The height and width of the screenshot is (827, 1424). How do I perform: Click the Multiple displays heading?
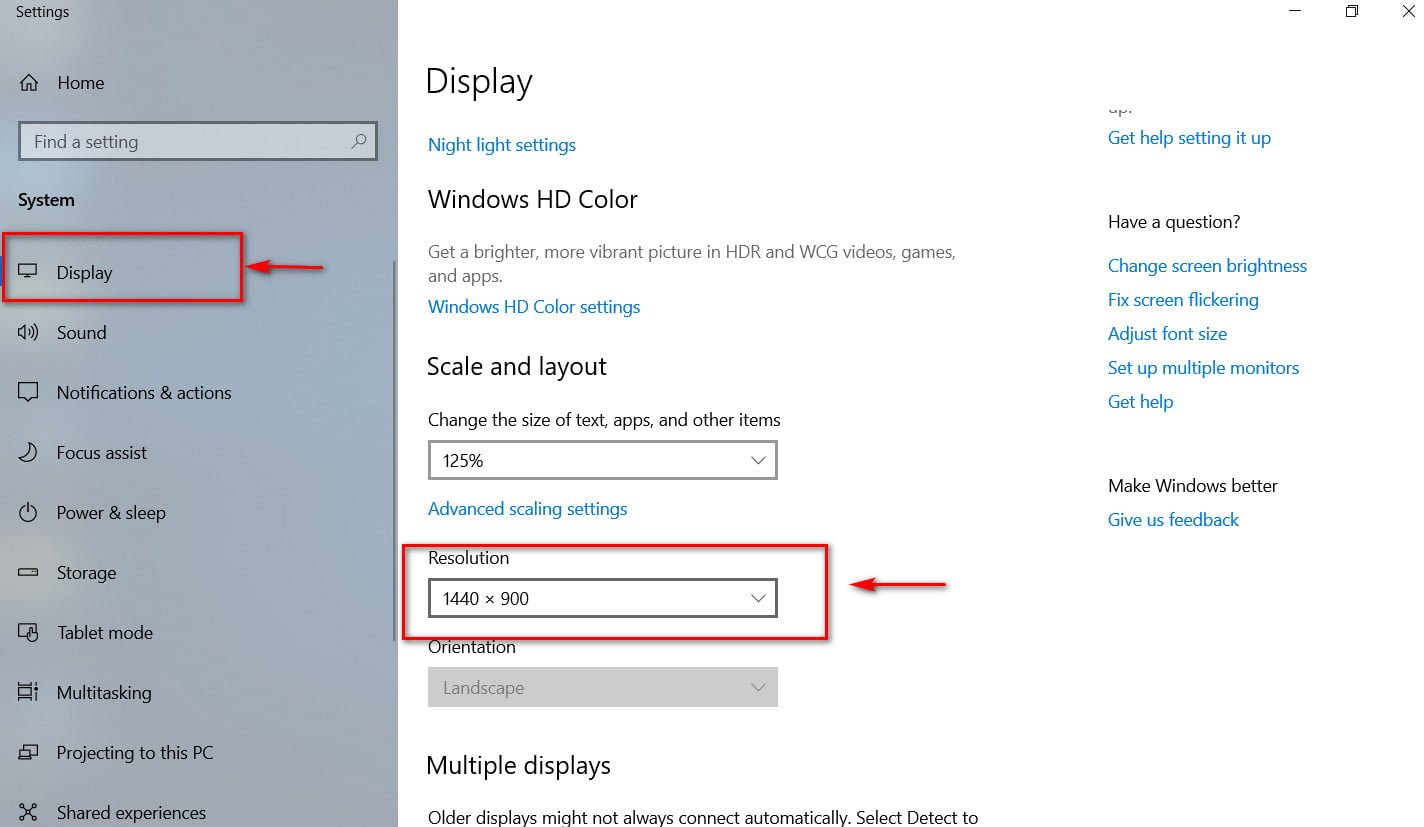tap(518, 766)
